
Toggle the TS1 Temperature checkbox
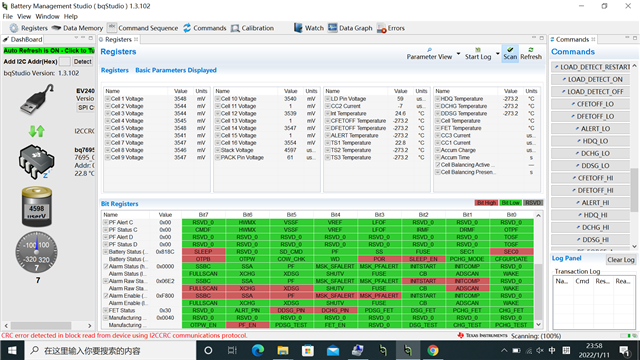[327, 143]
